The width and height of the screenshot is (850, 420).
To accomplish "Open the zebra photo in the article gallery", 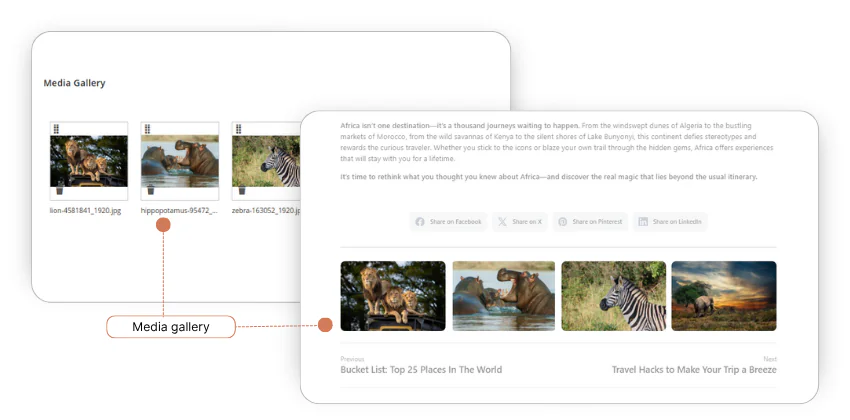I will pos(613,296).
